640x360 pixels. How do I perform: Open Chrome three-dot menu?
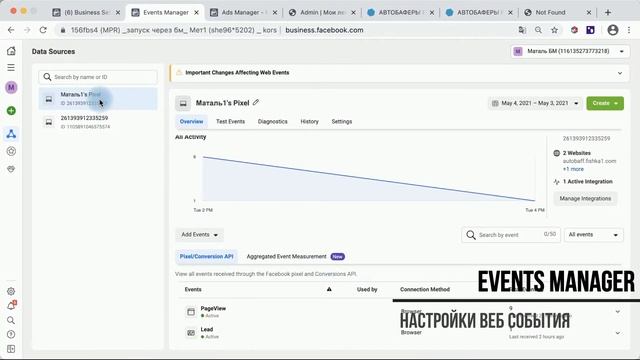pyautogui.click(x=629, y=30)
